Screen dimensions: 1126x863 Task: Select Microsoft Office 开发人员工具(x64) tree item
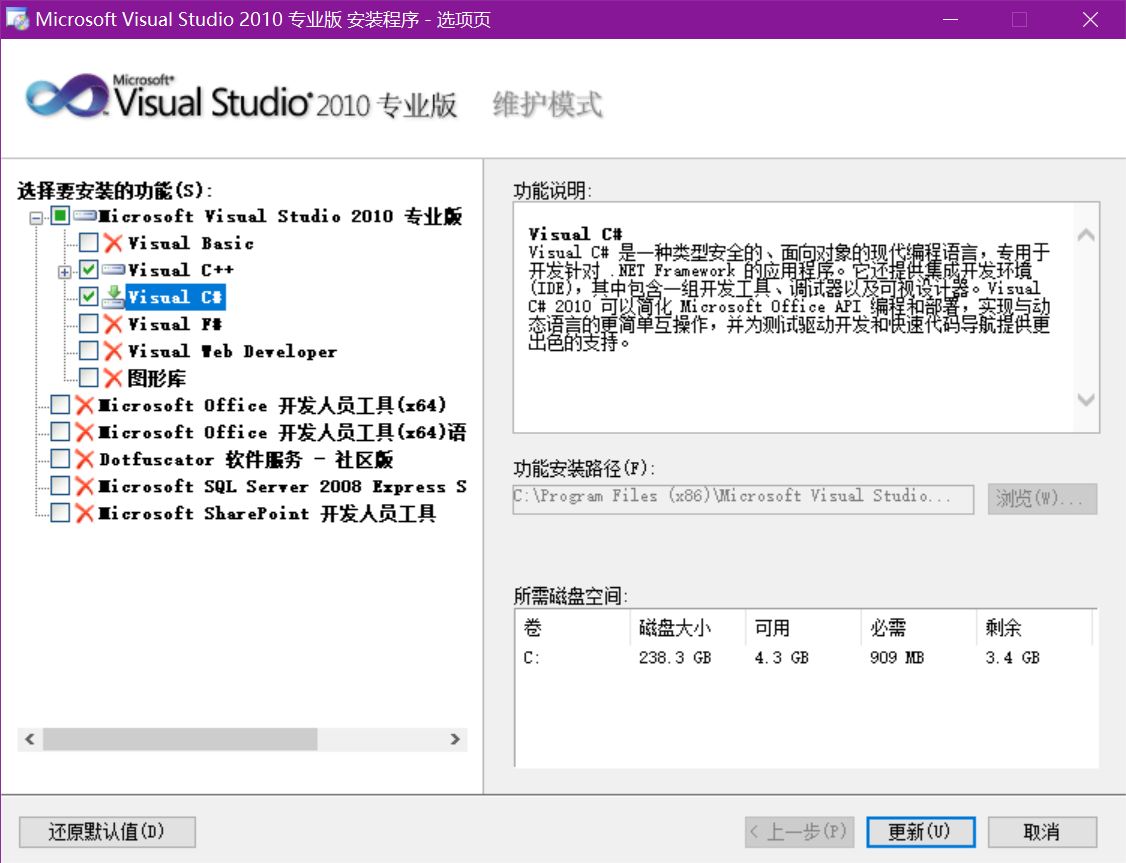pos(272,406)
